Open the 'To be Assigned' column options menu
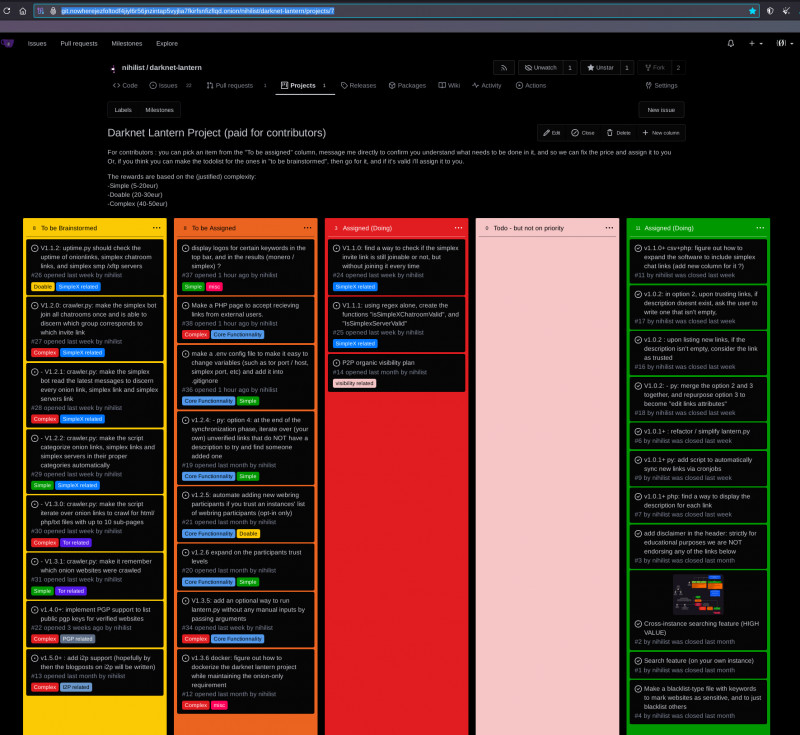Image resolution: width=800 pixels, height=735 pixels. click(308, 228)
